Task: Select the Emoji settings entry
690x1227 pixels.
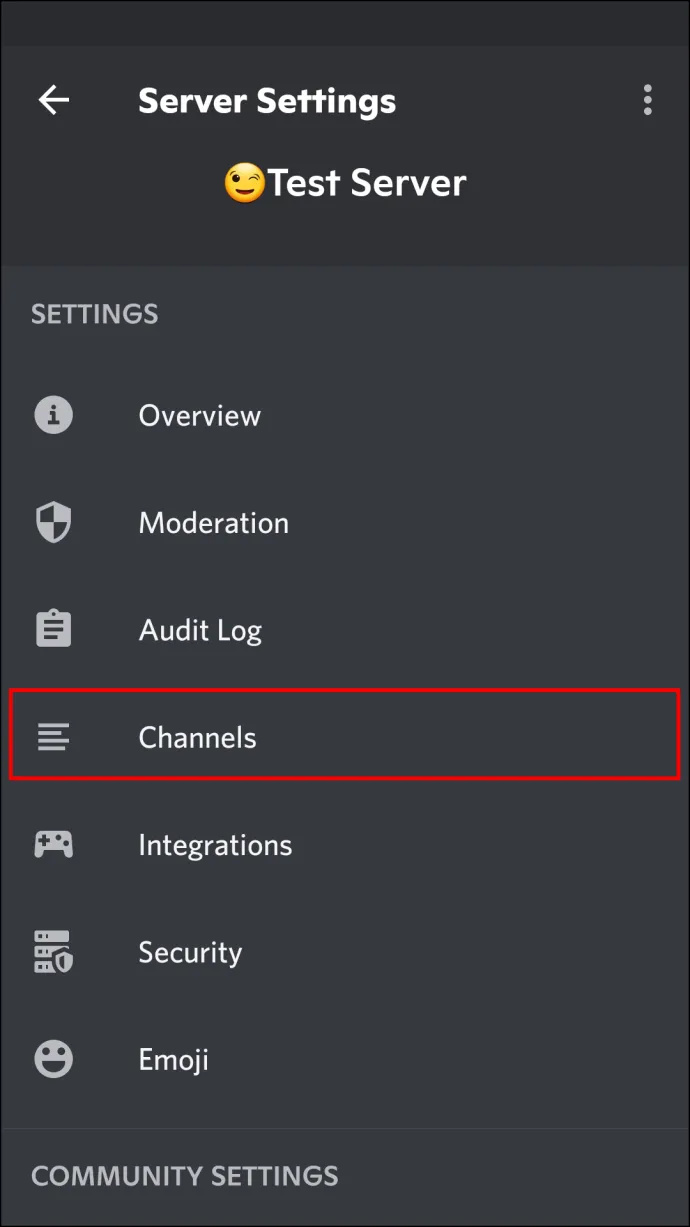Action: pyautogui.click(x=345, y=1059)
